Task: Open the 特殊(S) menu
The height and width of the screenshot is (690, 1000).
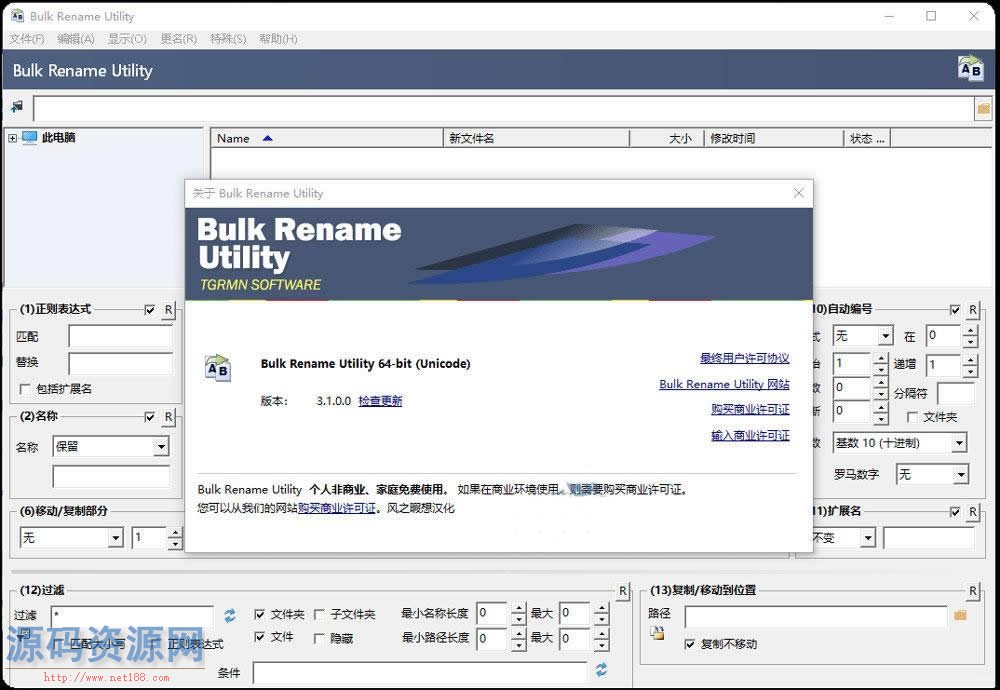Action: pos(228,39)
